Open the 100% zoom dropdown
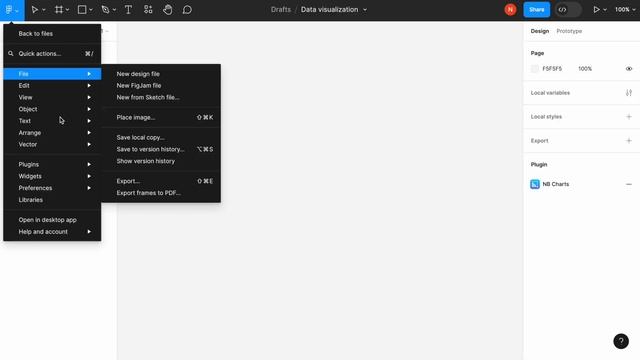This screenshot has height=360, width=640. coord(625,9)
